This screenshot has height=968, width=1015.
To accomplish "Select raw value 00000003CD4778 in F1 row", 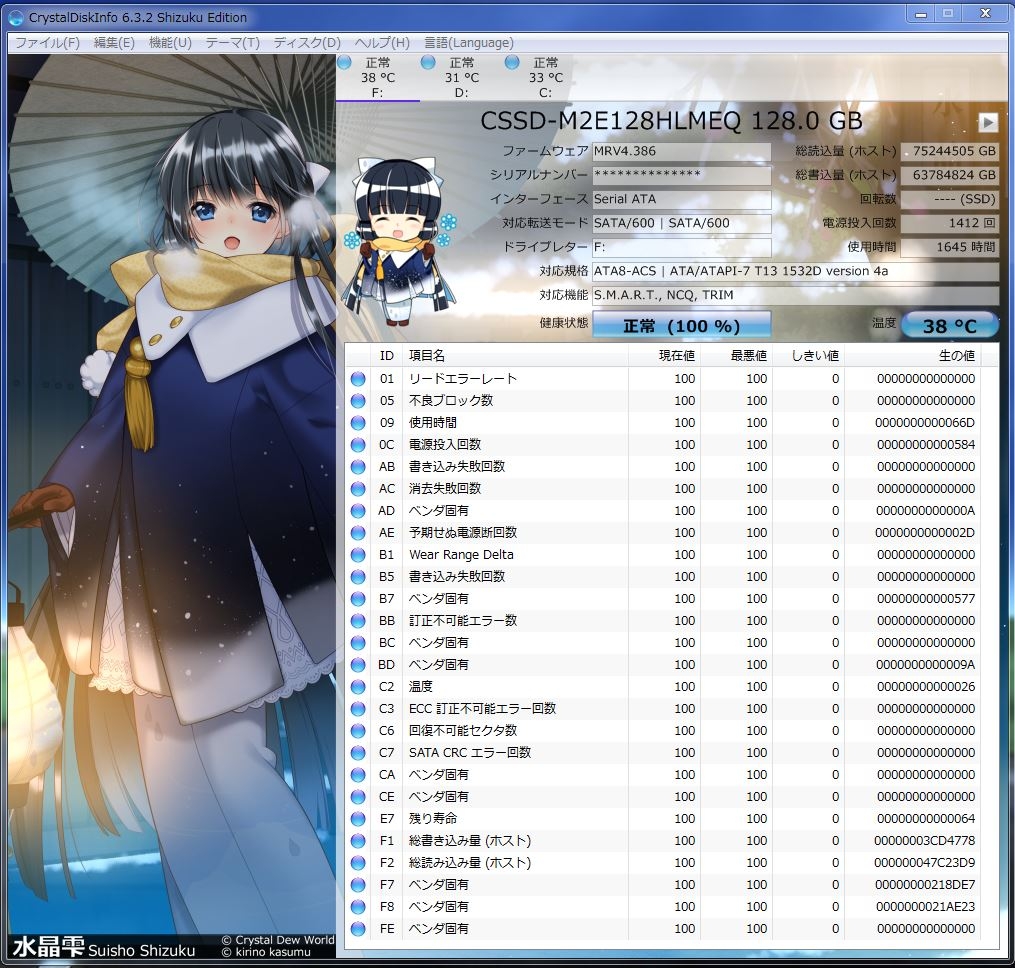I will click(925, 841).
